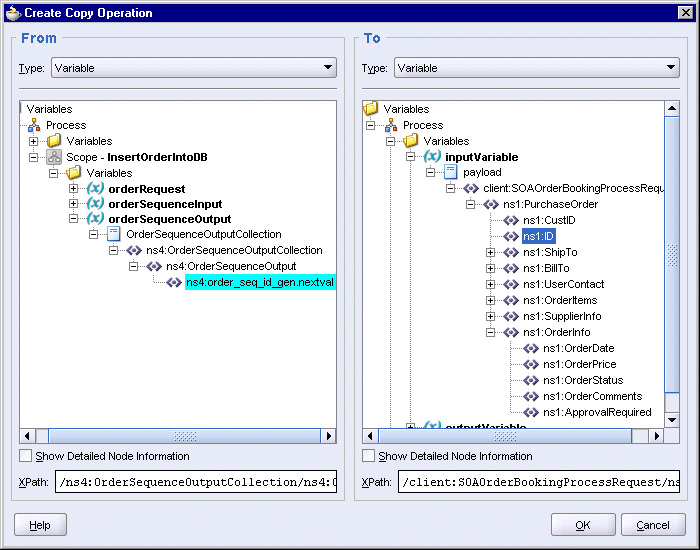This screenshot has height=550, width=700.
Task: Open the To Type dropdown
Action: 537,68
